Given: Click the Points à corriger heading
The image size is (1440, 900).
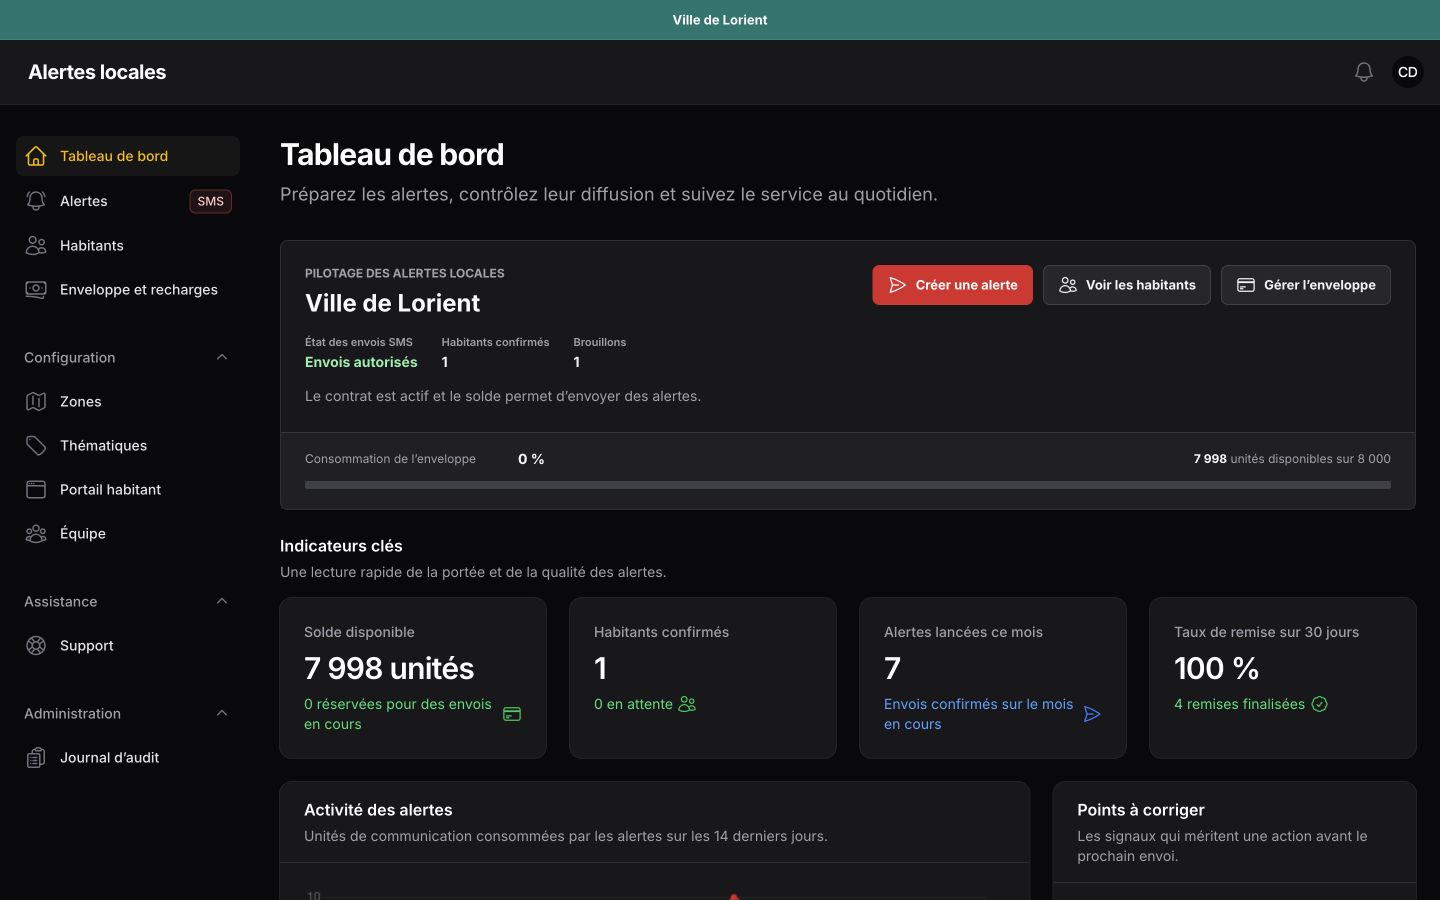Looking at the screenshot, I should click(1140, 810).
